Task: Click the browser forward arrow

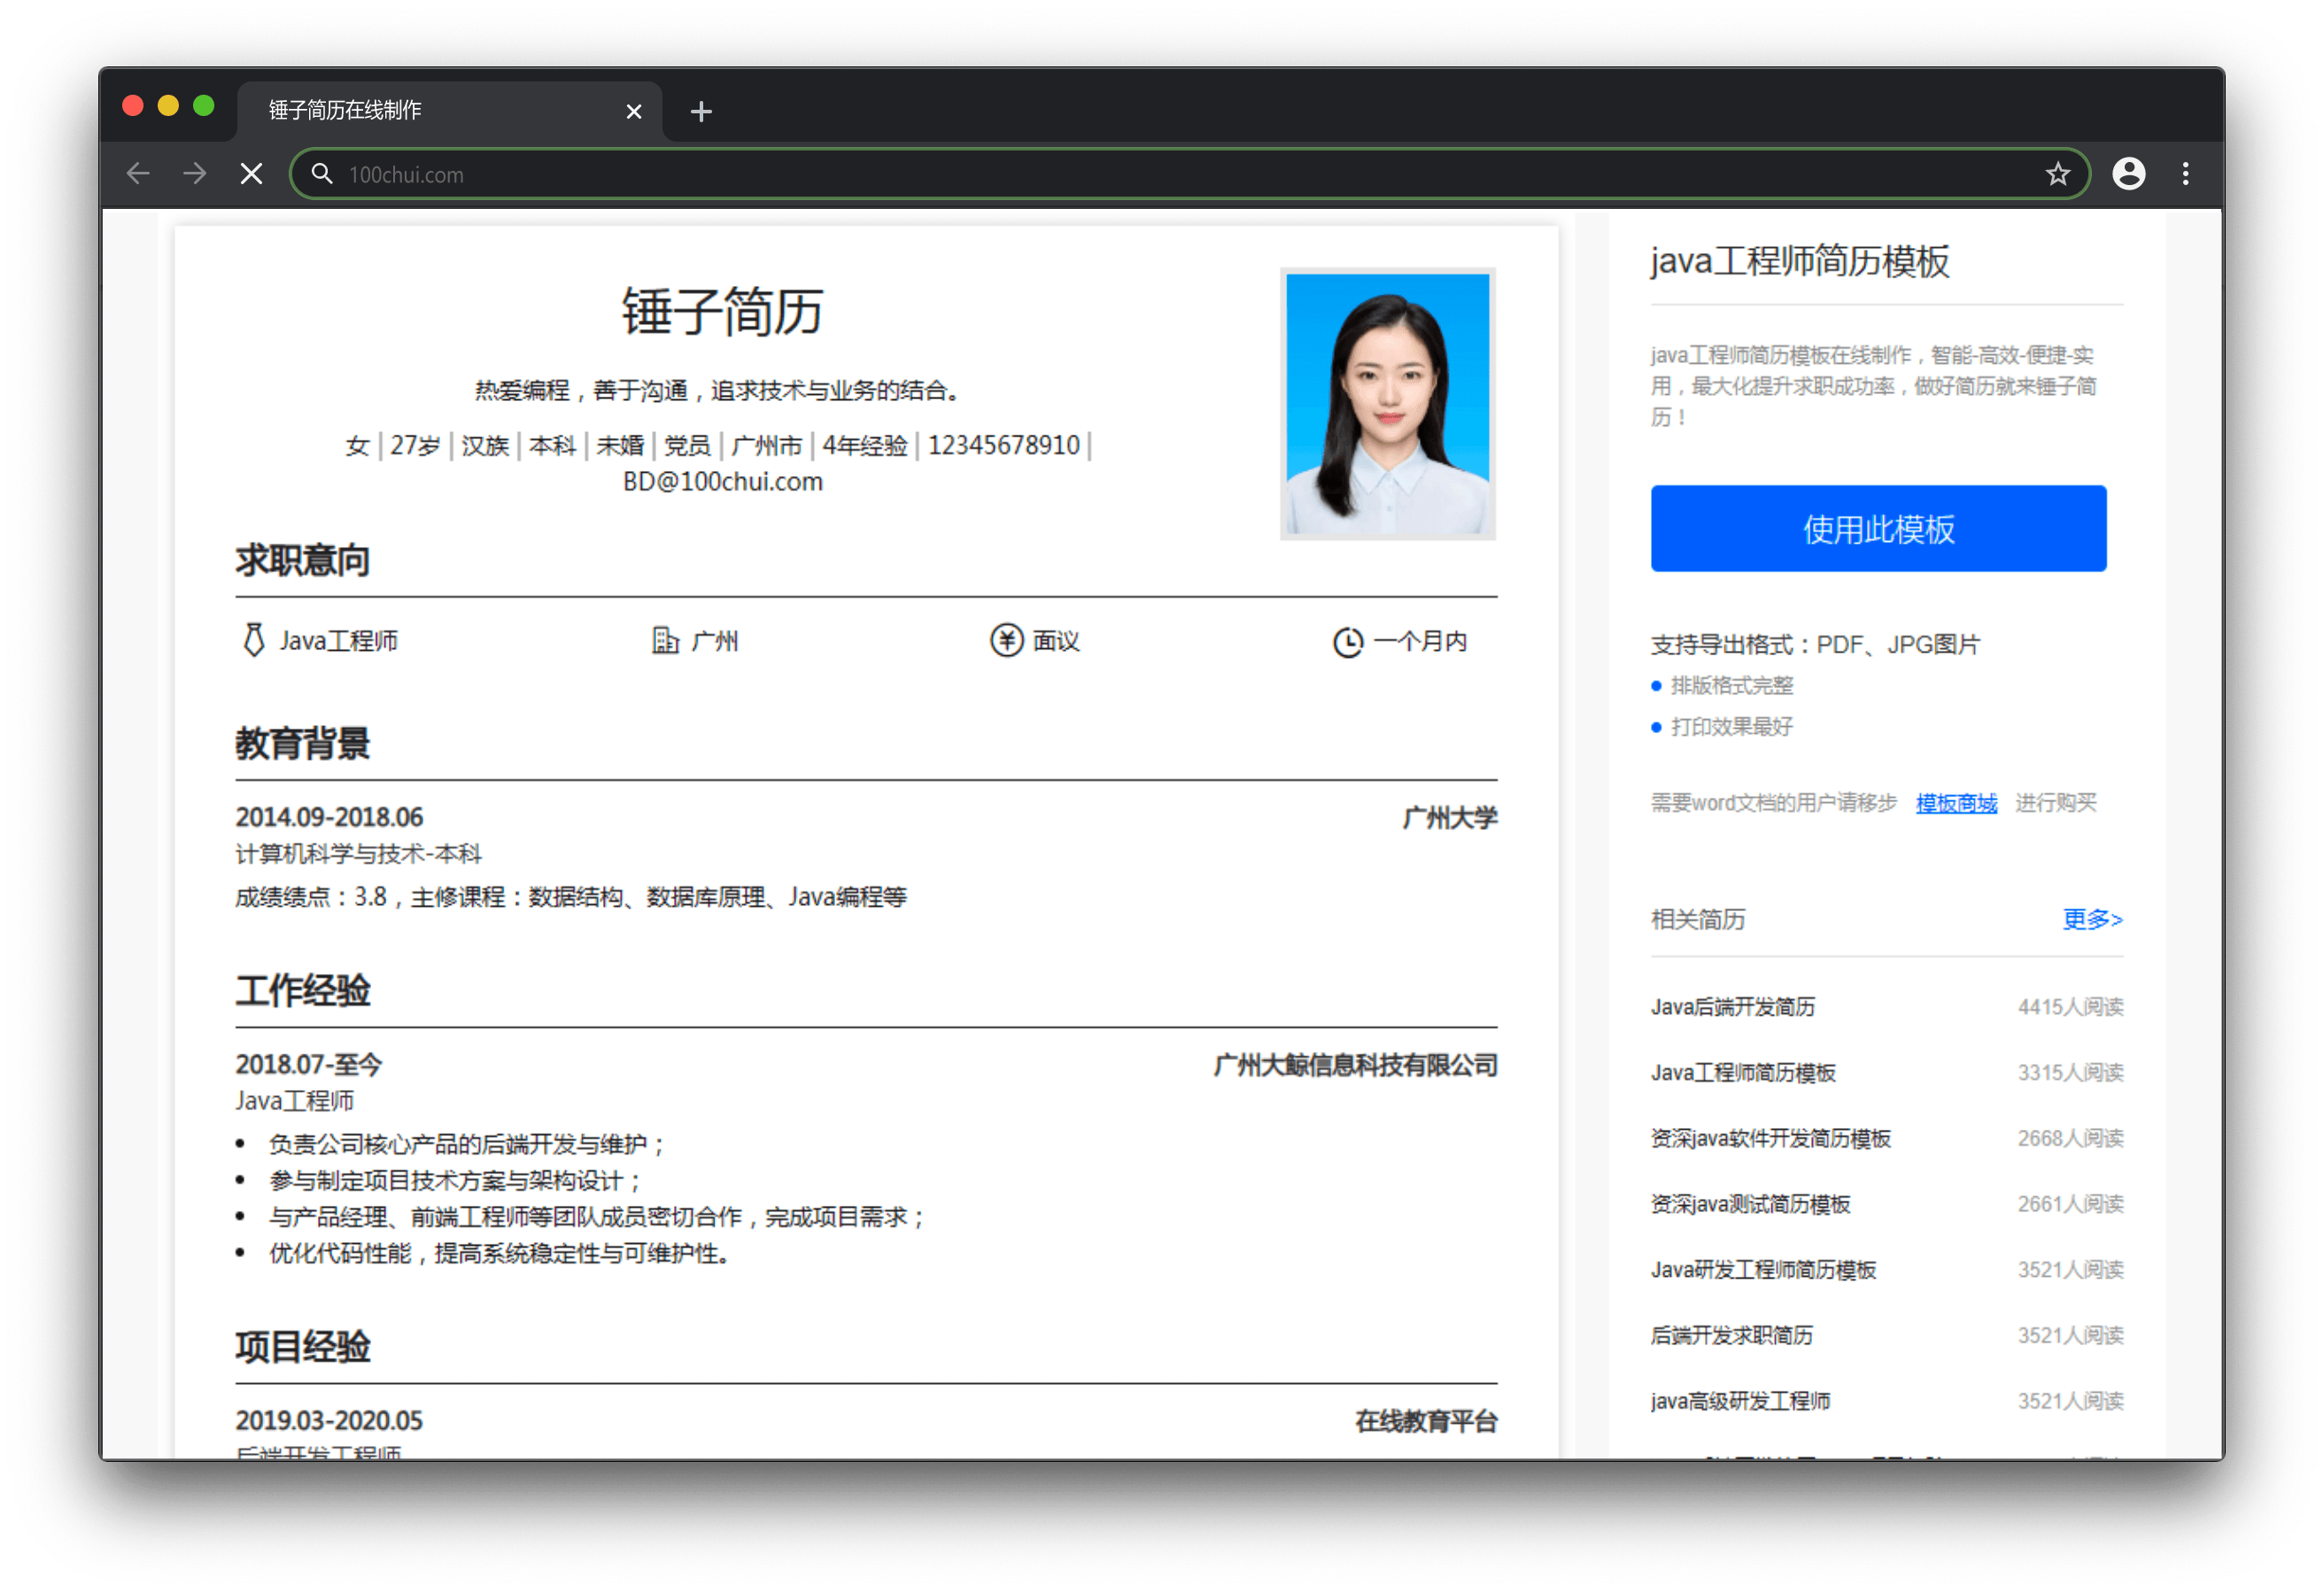Action: (x=195, y=174)
